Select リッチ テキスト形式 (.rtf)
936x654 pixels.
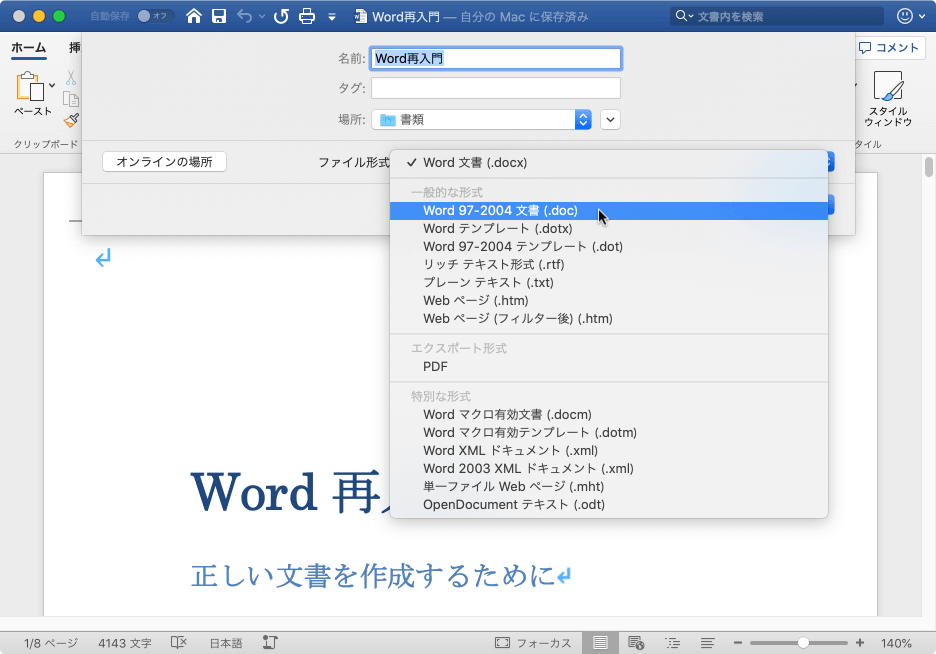coord(609,264)
